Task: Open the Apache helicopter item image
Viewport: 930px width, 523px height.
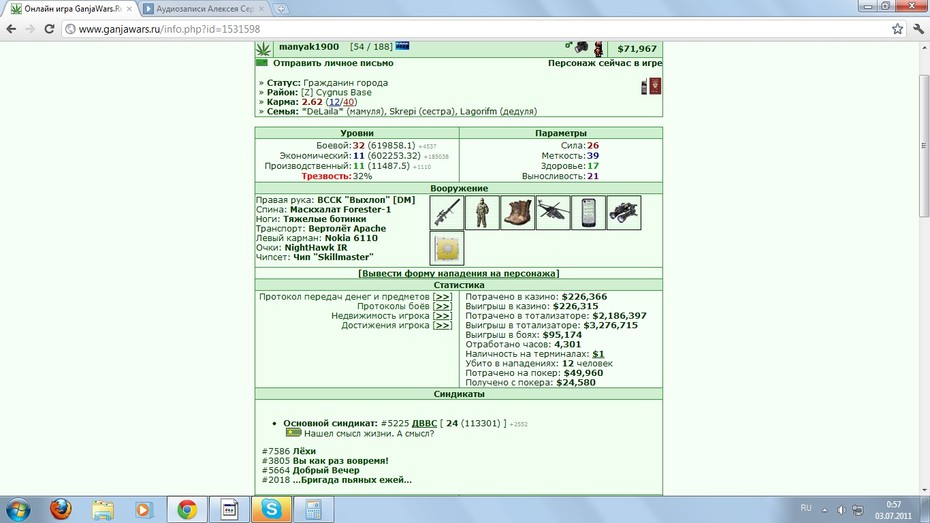Action: [553, 212]
